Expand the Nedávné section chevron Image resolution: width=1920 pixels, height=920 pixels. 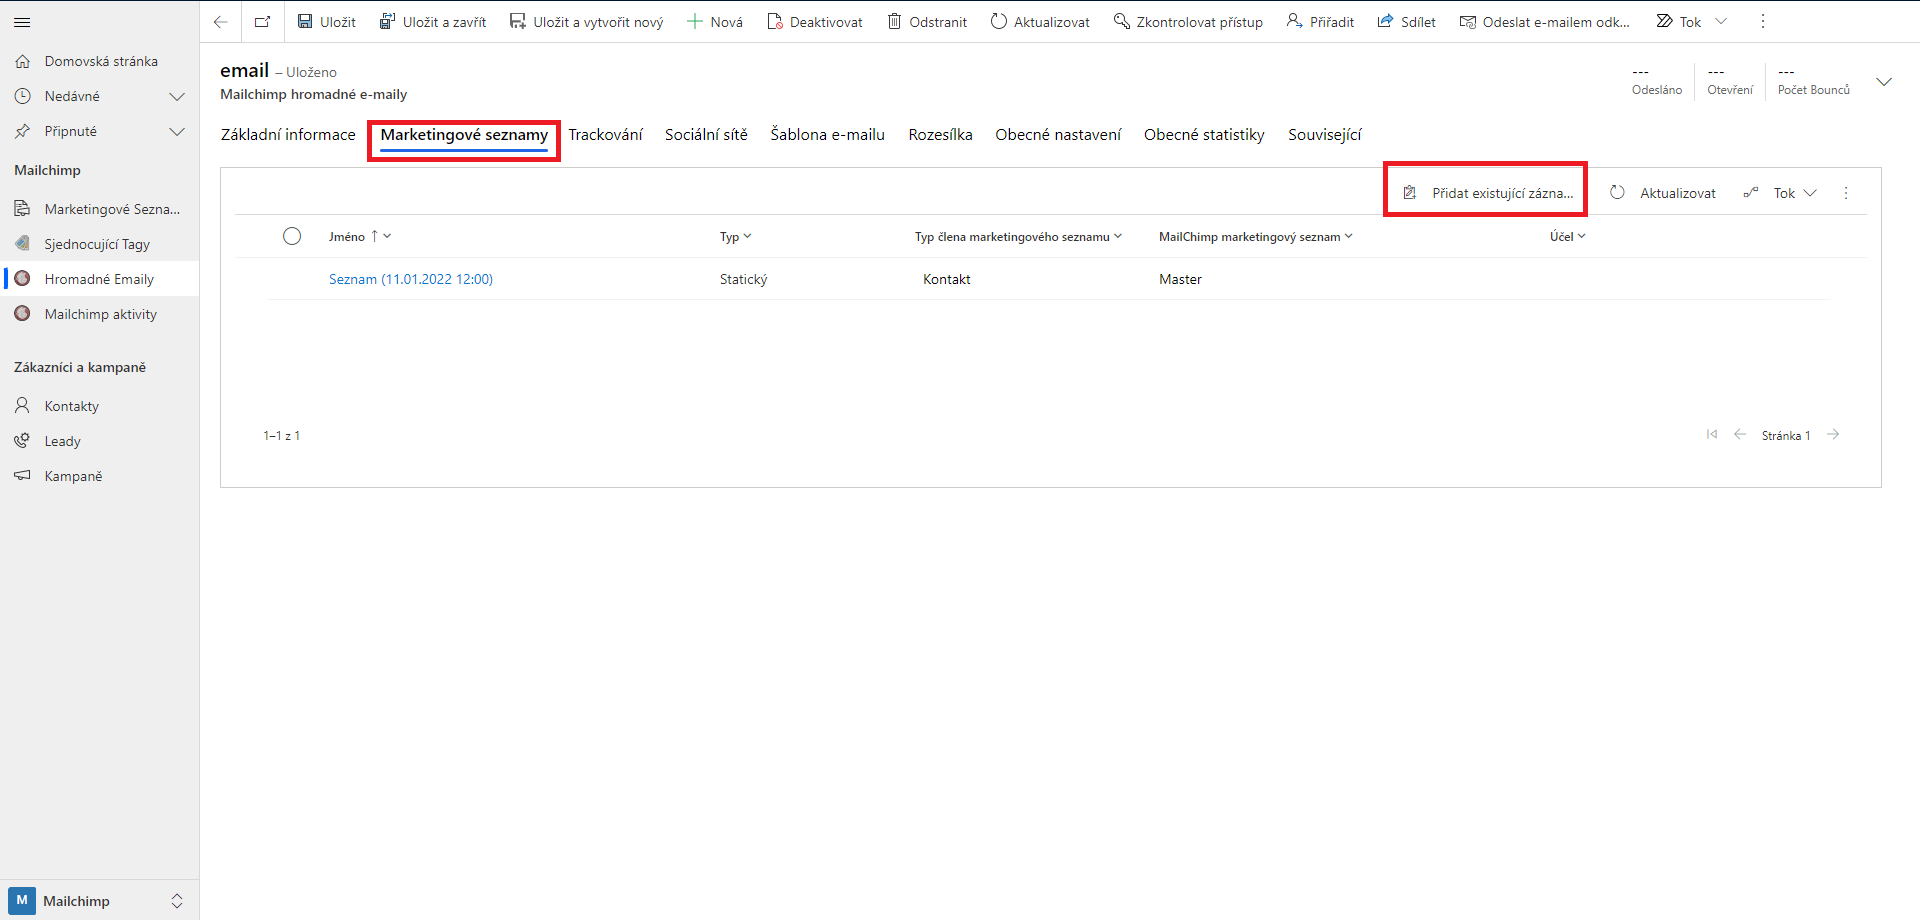point(177,96)
